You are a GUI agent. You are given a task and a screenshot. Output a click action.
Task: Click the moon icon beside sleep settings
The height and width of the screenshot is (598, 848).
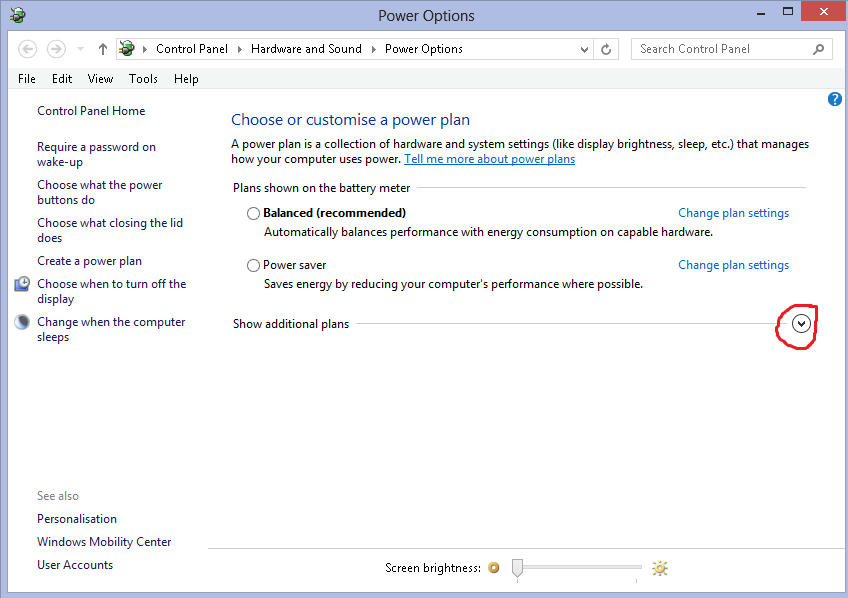pos(22,322)
